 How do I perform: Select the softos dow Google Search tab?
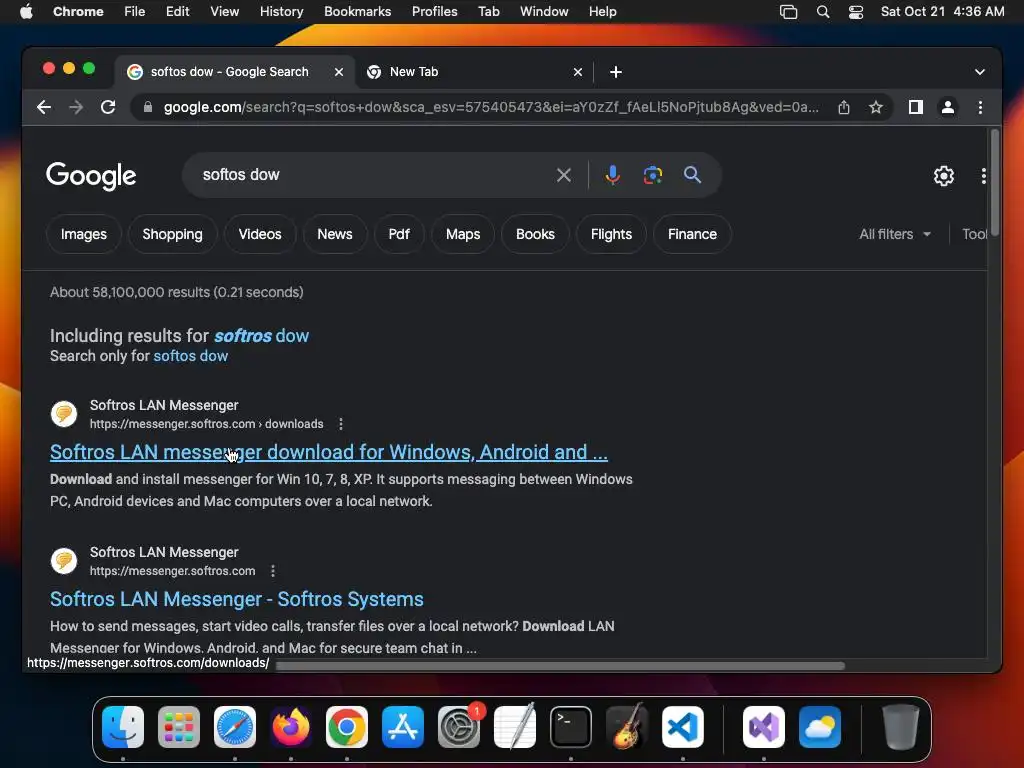tap(236, 72)
